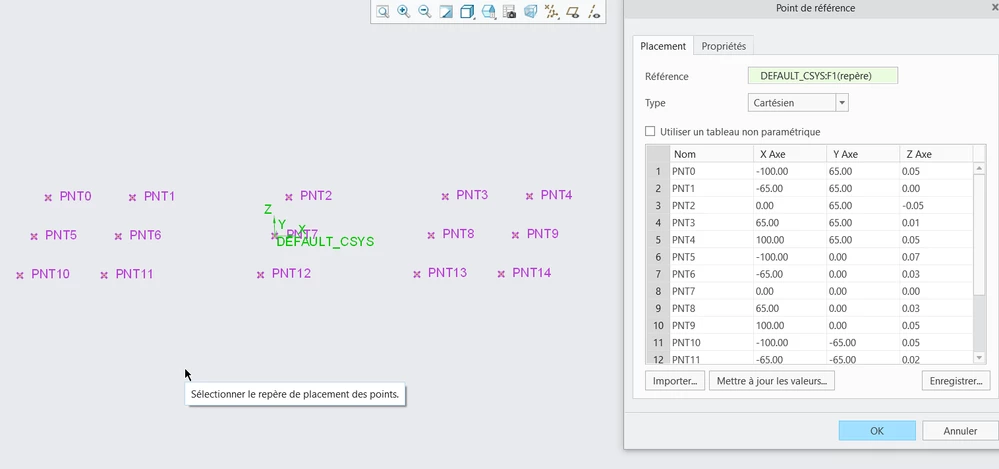The image size is (999, 469).
Task: Click the X Axe column header
Action: point(789,154)
